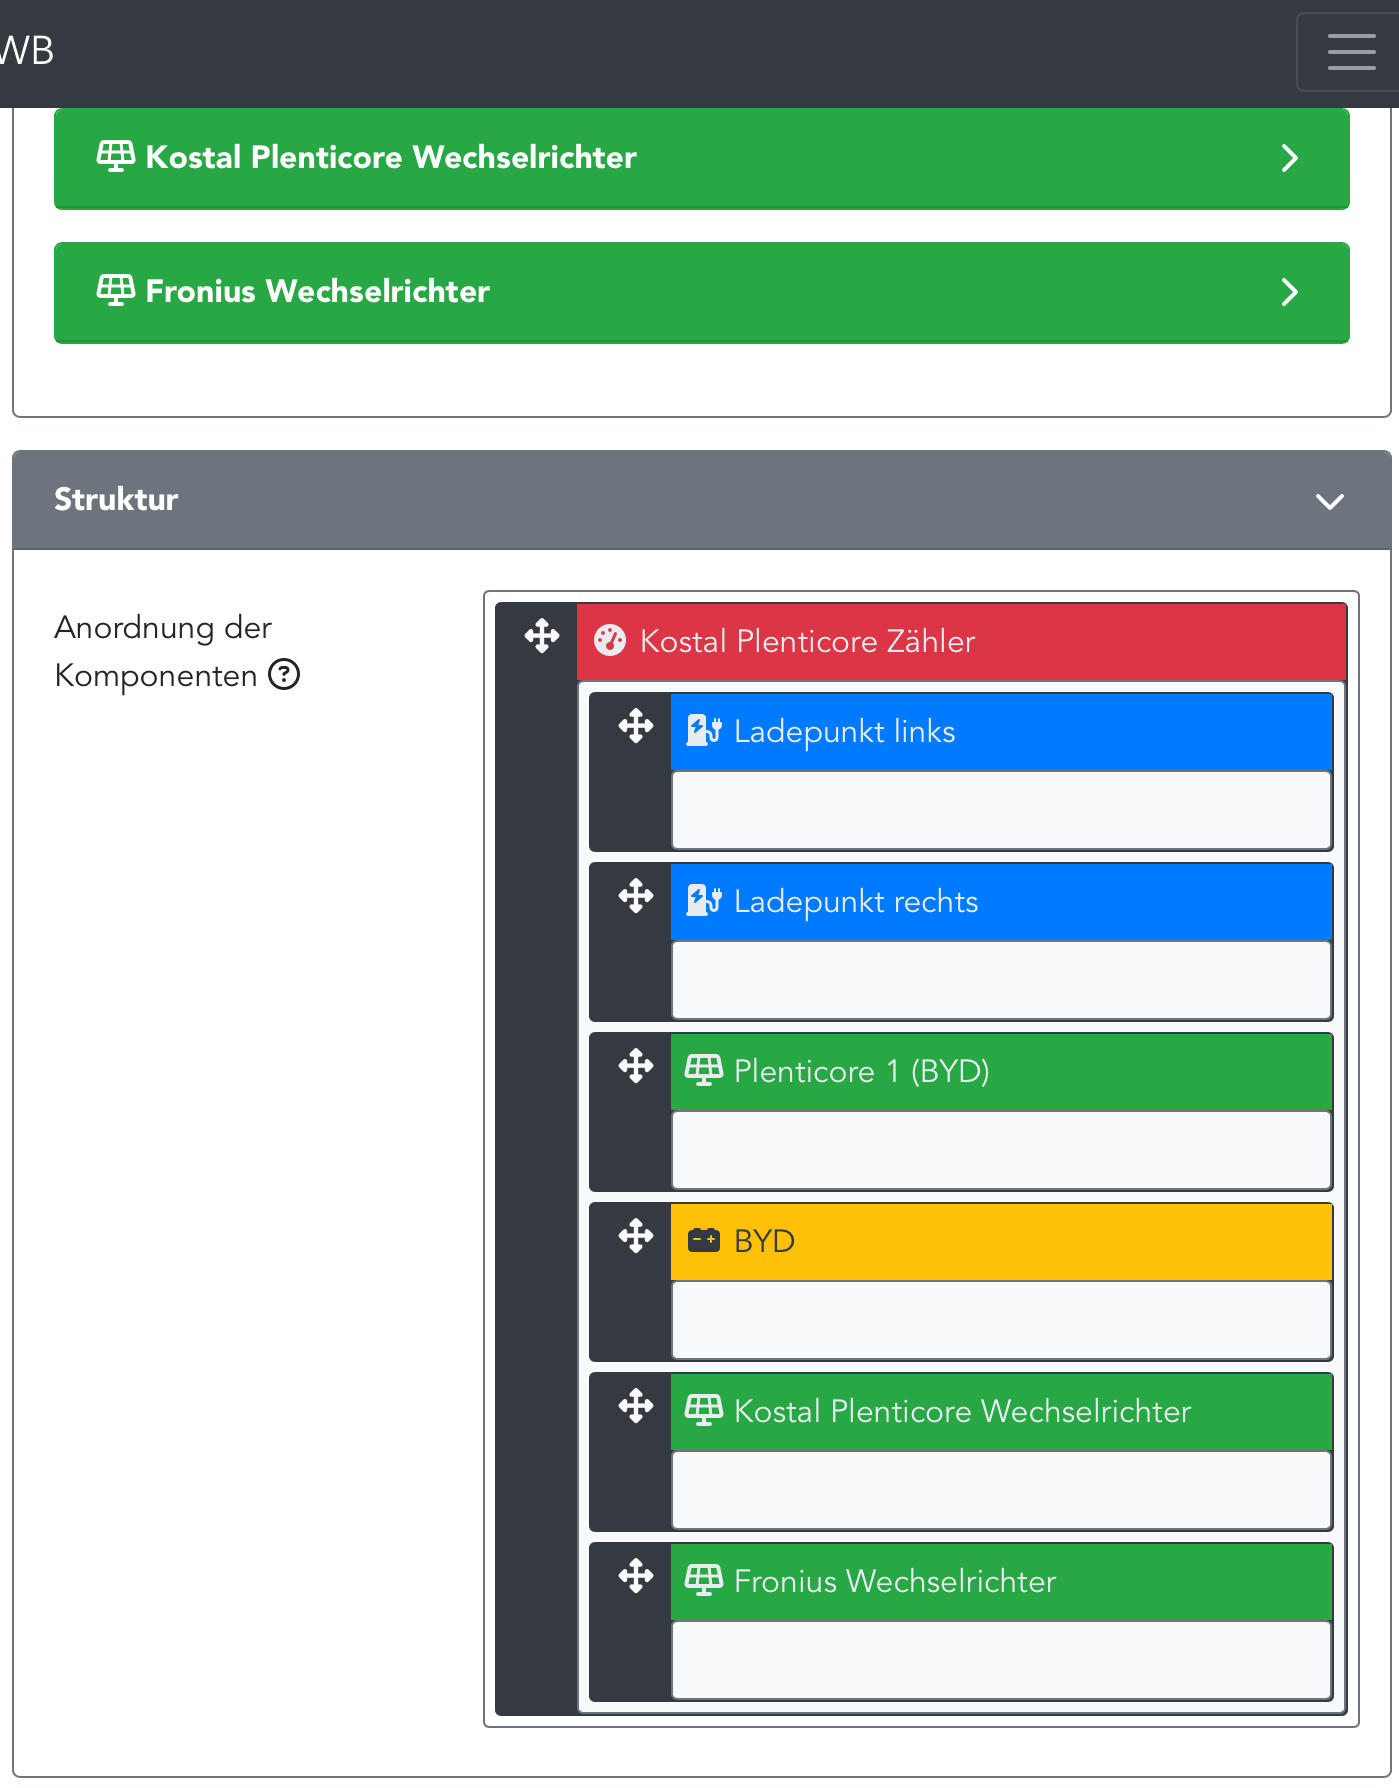Select the Kostal Plenticore Zähler tree item

pos(961,642)
